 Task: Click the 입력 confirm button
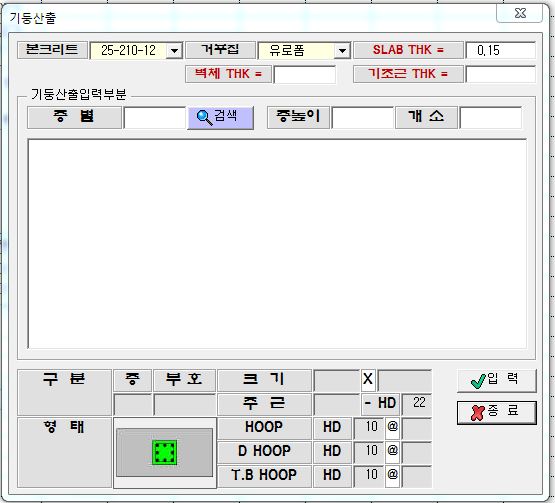click(497, 381)
